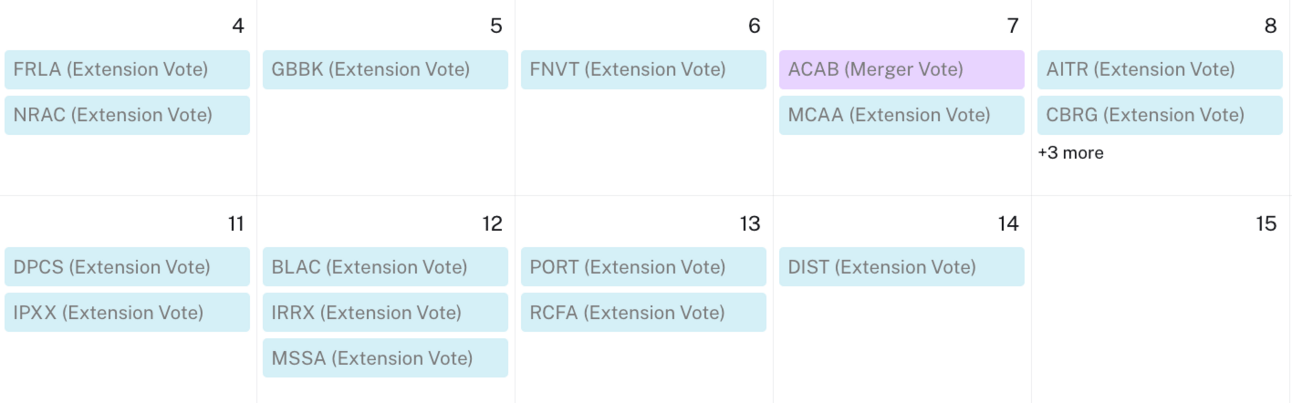
Task: Open the NRAC (Extension Vote) event
Action: click(127, 115)
